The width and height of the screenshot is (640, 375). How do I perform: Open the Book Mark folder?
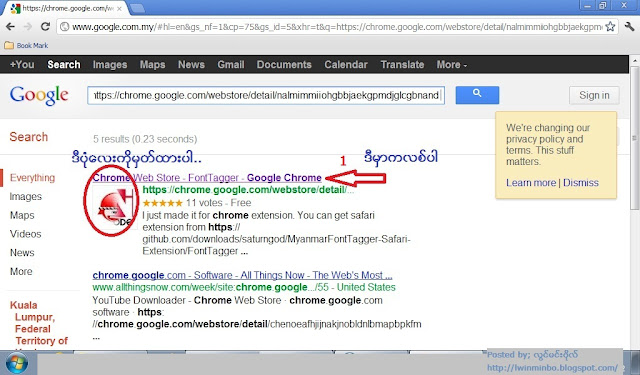click(27, 45)
